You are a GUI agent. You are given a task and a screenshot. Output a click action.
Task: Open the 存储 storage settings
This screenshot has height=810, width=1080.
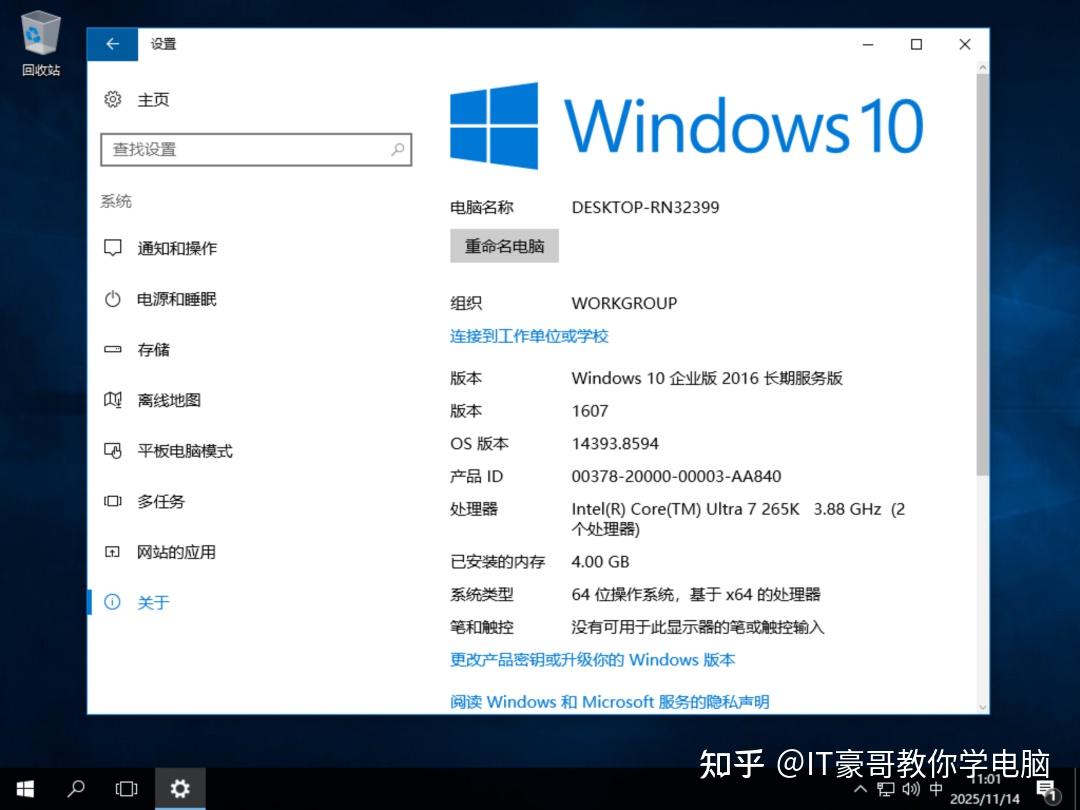pyautogui.click(x=155, y=349)
